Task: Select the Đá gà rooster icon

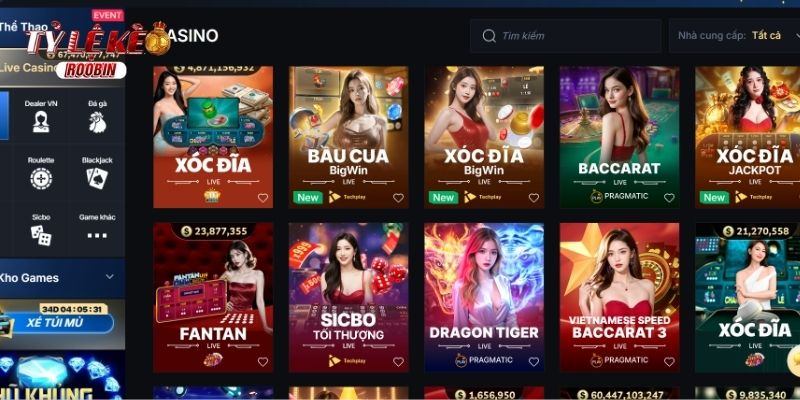Action: [x=97, y=122]
